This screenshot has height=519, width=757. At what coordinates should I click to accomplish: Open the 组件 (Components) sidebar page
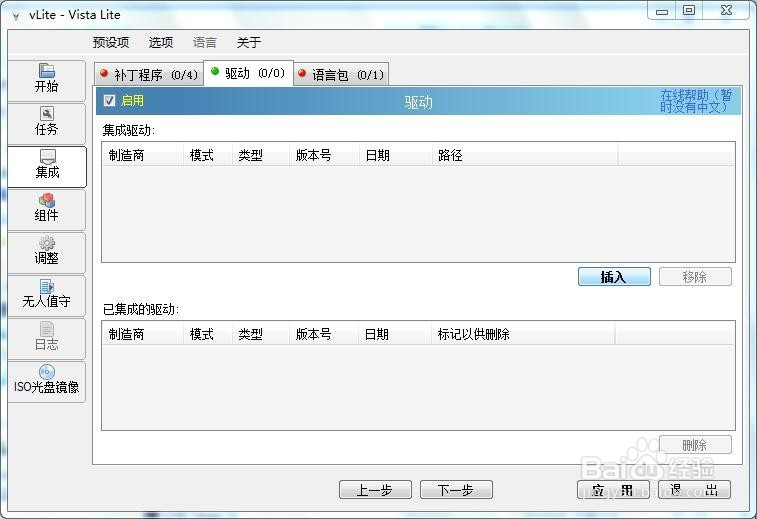tap(46, 209)
